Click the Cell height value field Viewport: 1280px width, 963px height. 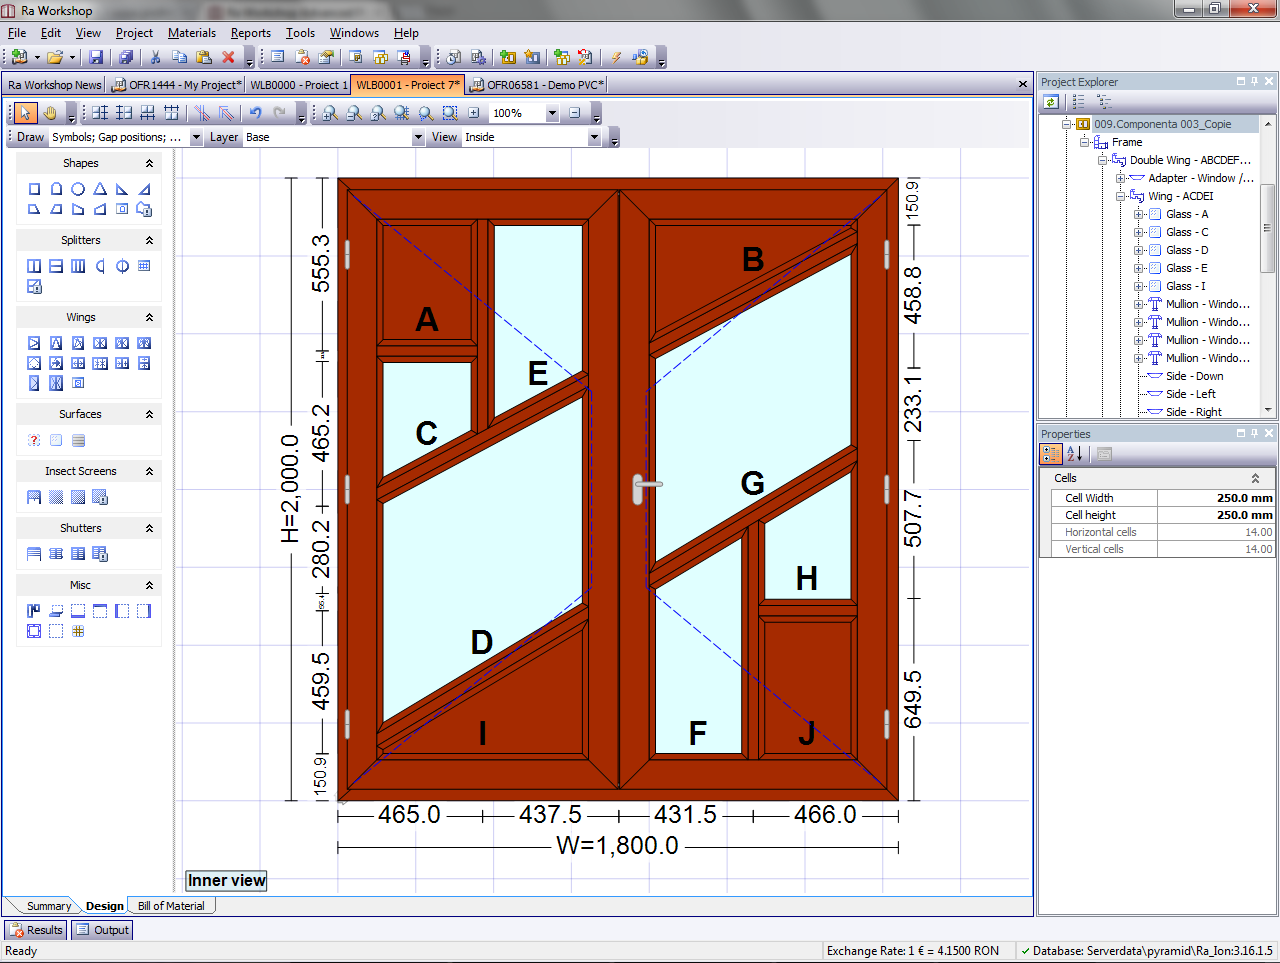tap(1216, 515)
